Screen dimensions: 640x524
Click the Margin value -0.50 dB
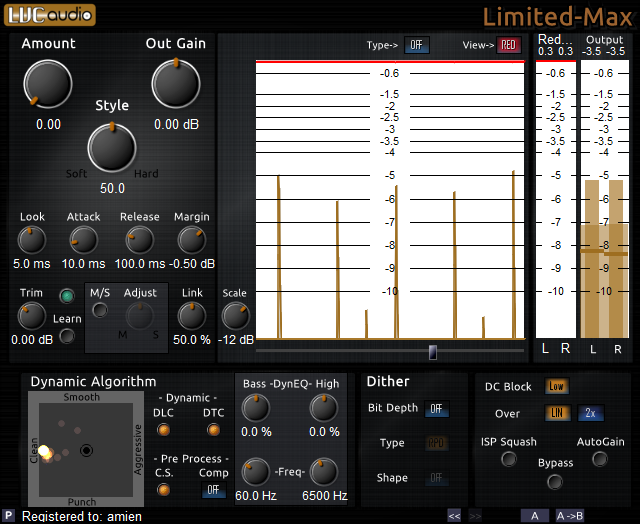tap(192, 264)
